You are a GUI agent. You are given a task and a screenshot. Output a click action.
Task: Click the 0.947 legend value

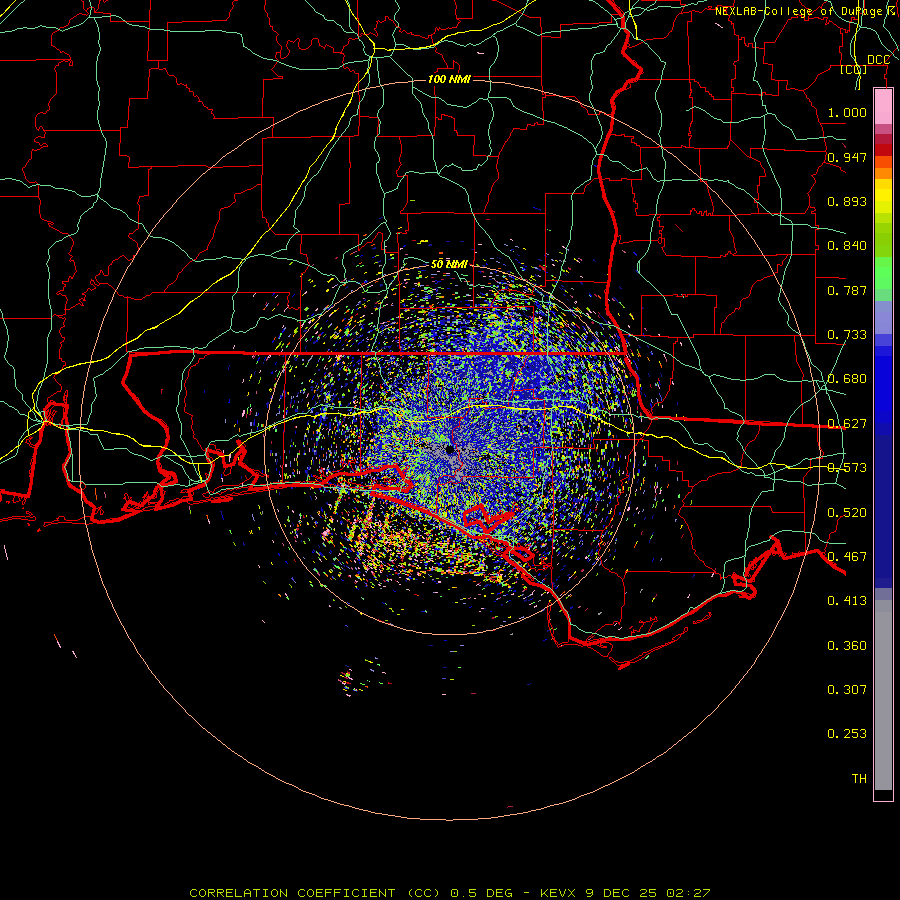[x=847, y=157]
